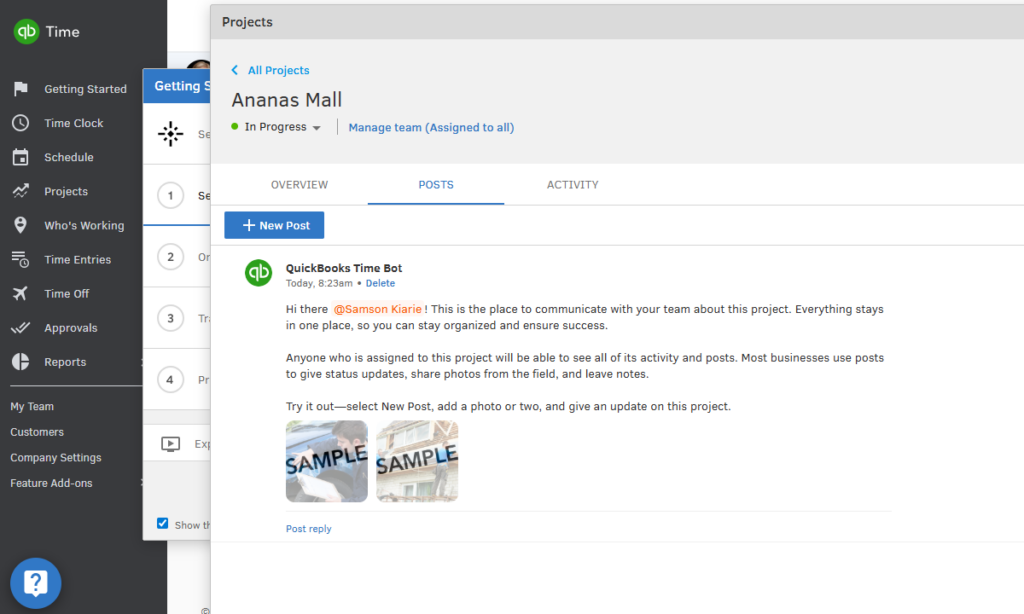This screenshot has width=1024, height=614.
Task: Click the New Post button
Action: click(274, 225)
